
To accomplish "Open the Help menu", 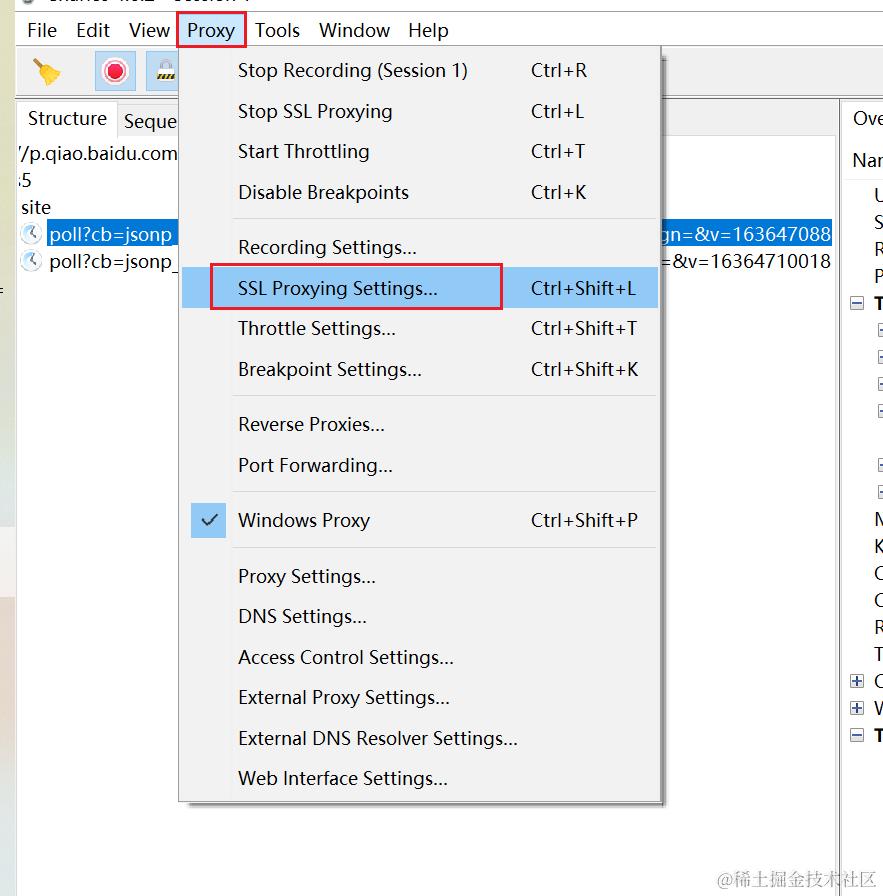I will pyautogui.click(x=428, y=30).
